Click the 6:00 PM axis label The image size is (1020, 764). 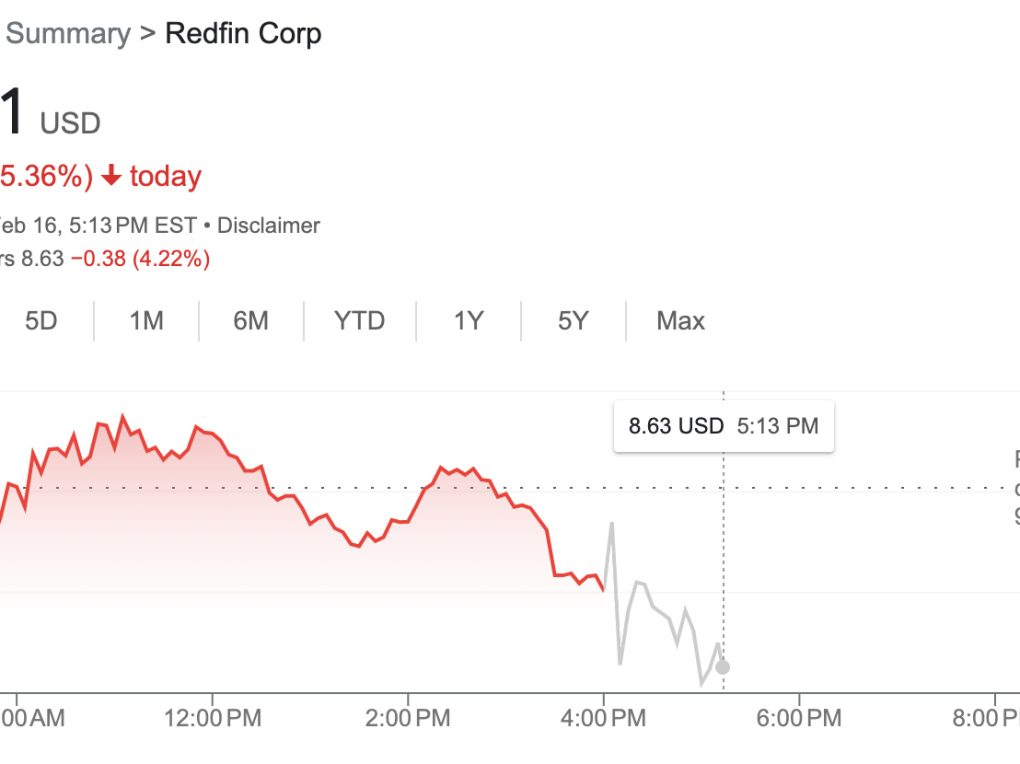[x=798, y=718]
